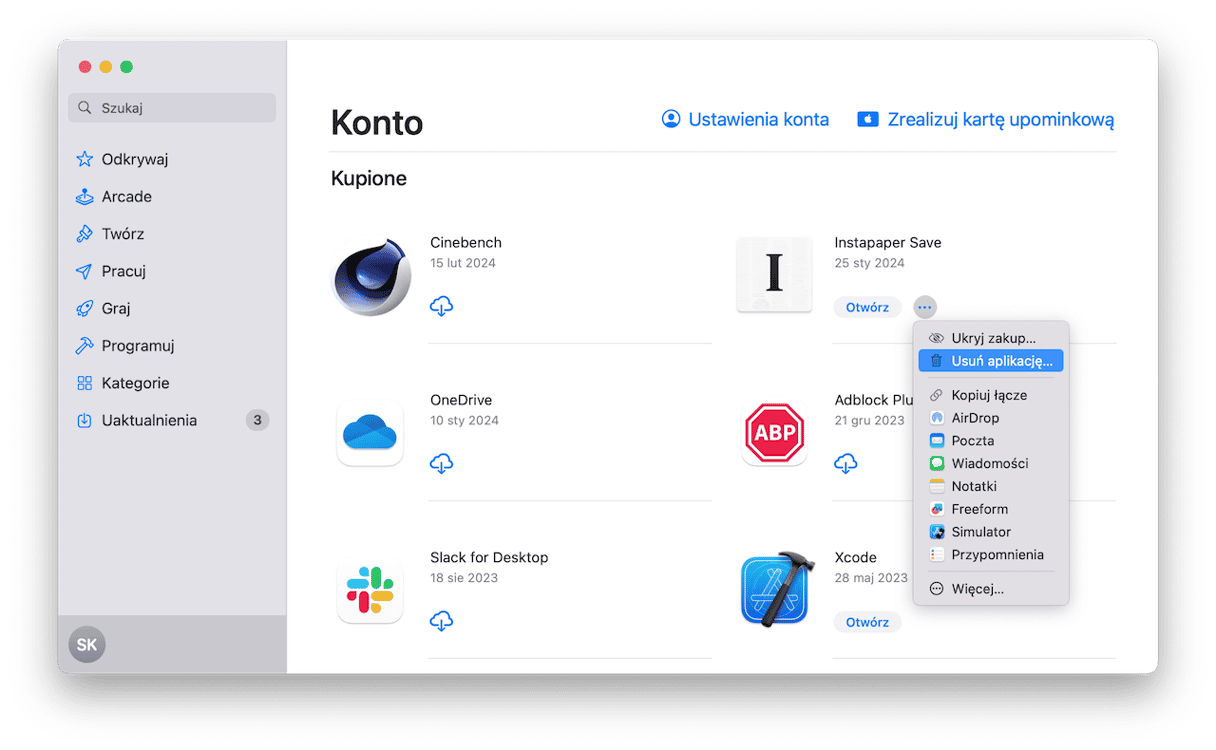Close the App Store window
1216x750 pixels.
(84, 67)
